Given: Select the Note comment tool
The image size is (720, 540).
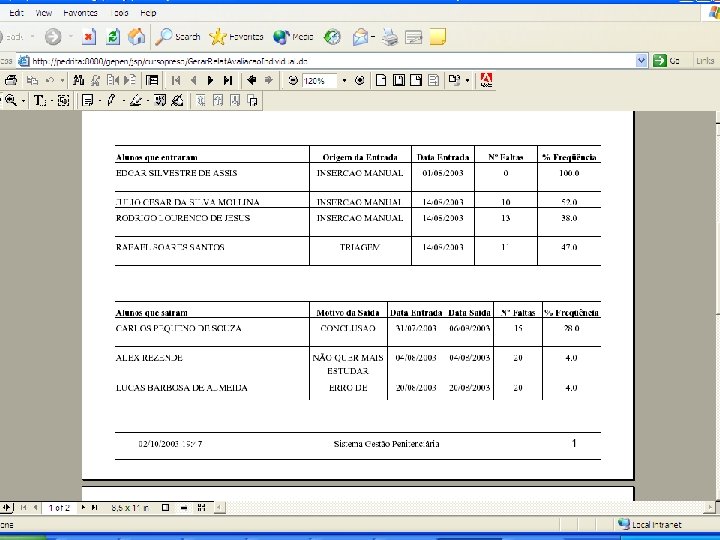Looking at the screenshot, I should 87,100.
